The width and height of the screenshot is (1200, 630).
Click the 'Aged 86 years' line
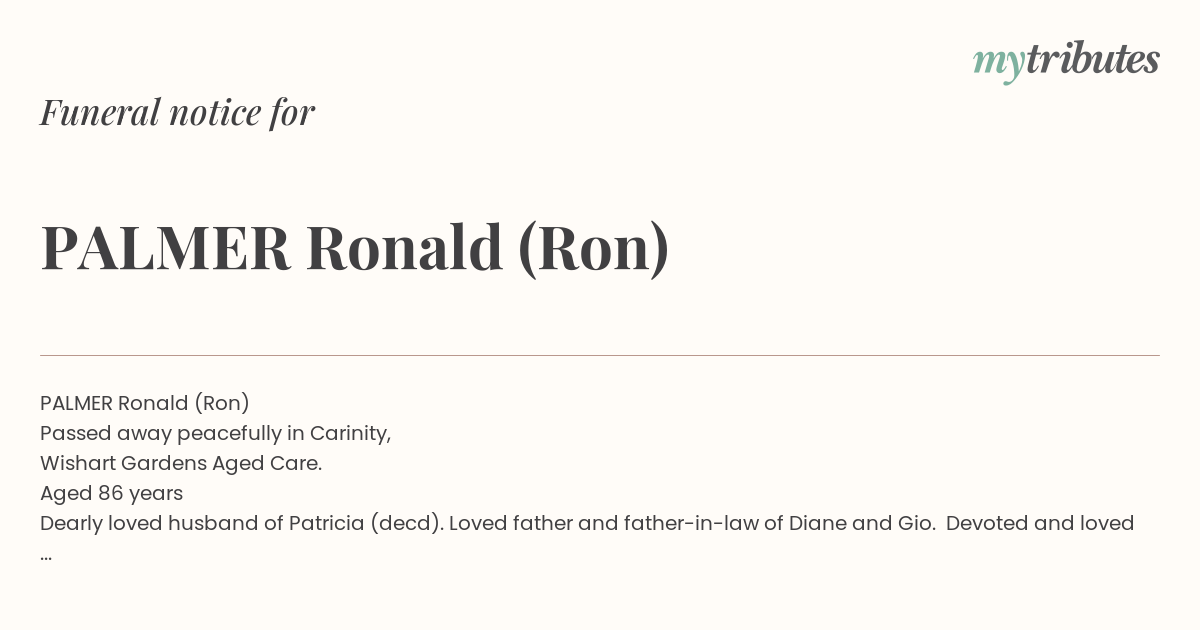pyautogui.click(x=111, y=493)
